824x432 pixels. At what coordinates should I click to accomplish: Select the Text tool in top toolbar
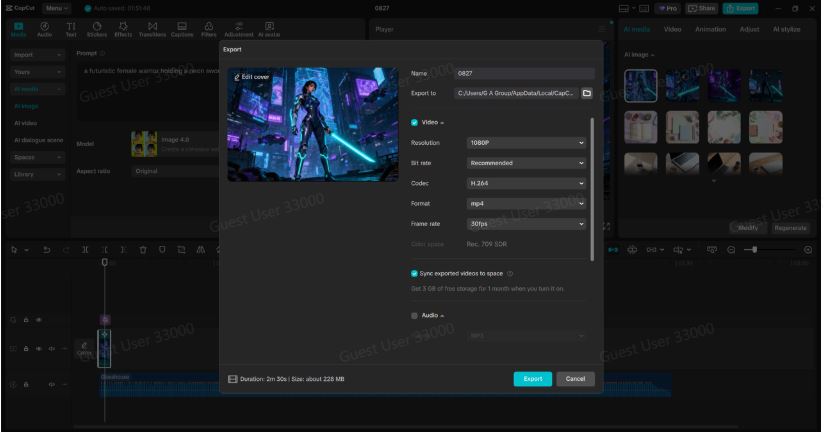tap(71, 29)
